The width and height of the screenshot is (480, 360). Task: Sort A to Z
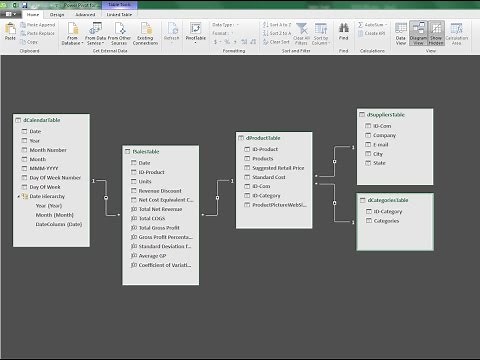[x=277, y=25]
